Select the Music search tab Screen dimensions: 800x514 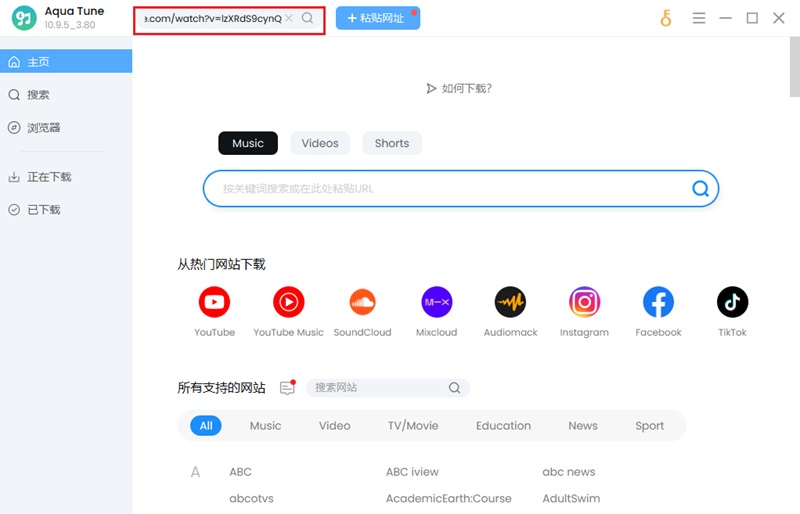coord(248,143)
